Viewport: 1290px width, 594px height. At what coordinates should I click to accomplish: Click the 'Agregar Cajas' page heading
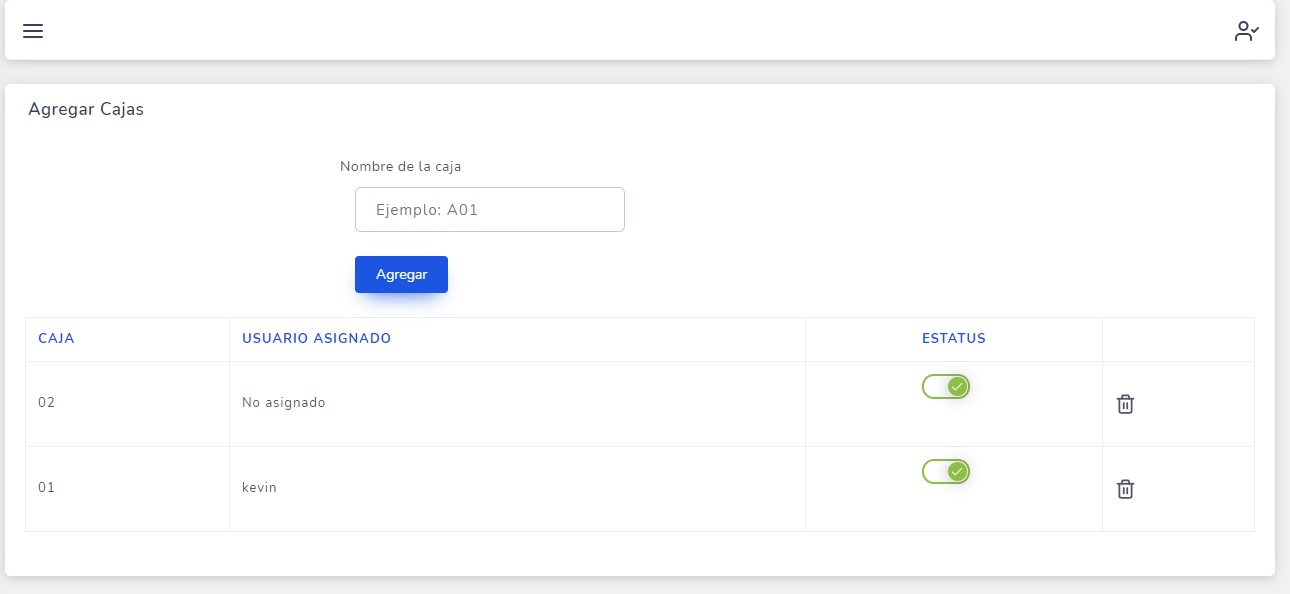pos(86,110)
